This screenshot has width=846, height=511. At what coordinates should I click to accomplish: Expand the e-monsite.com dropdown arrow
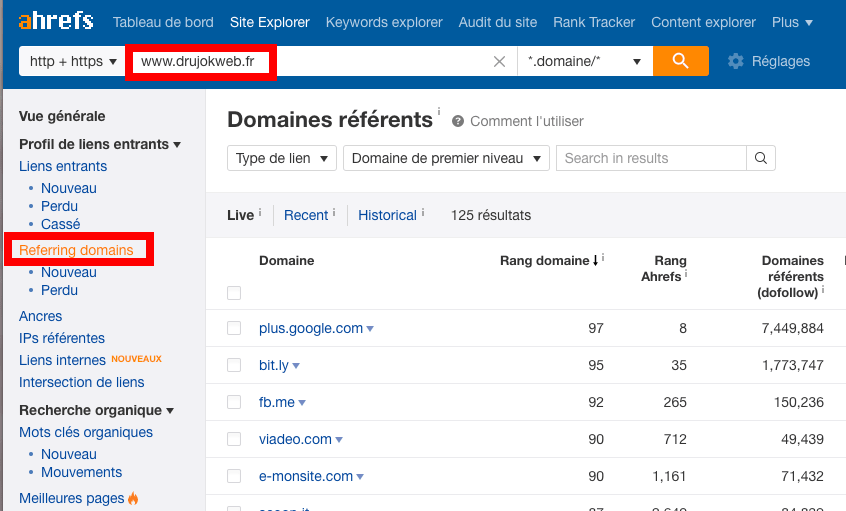(360, 476)
